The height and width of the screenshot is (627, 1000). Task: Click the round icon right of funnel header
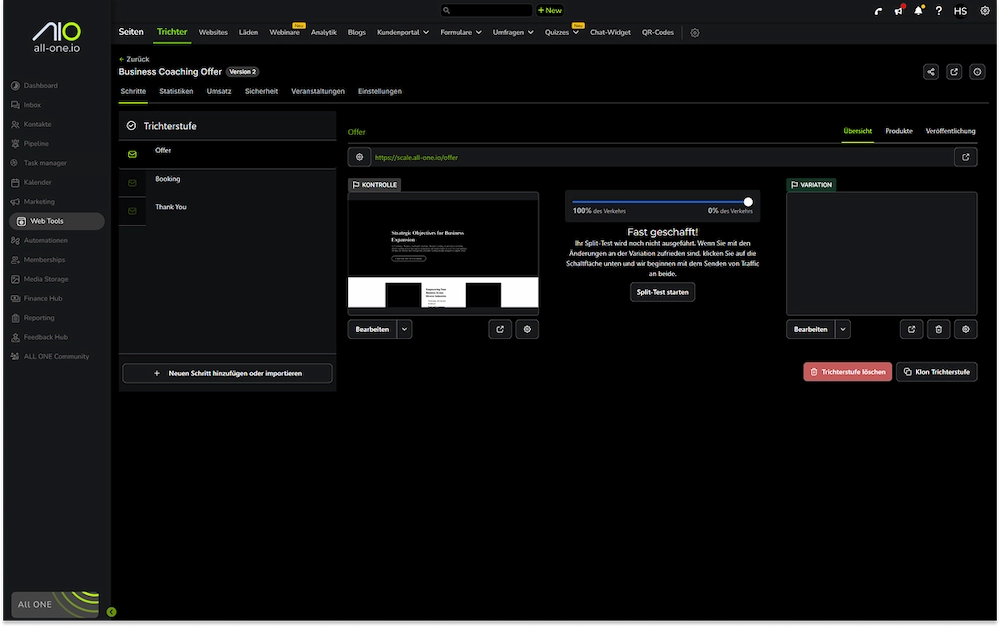977,72
